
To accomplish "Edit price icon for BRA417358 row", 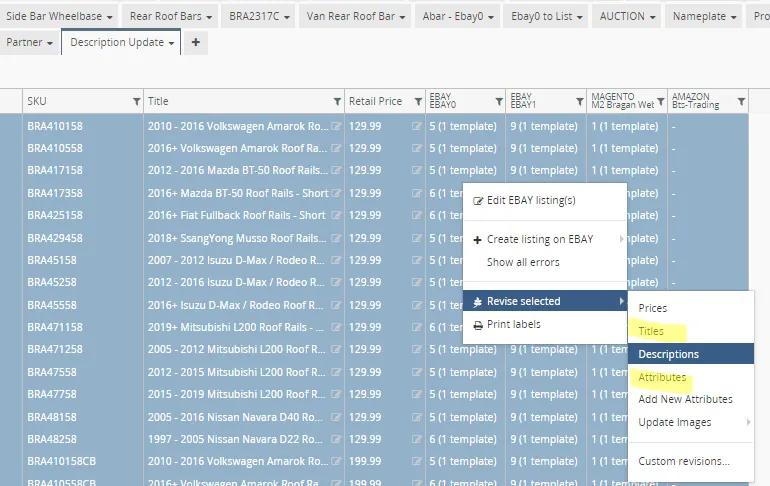I will point(416,193).
